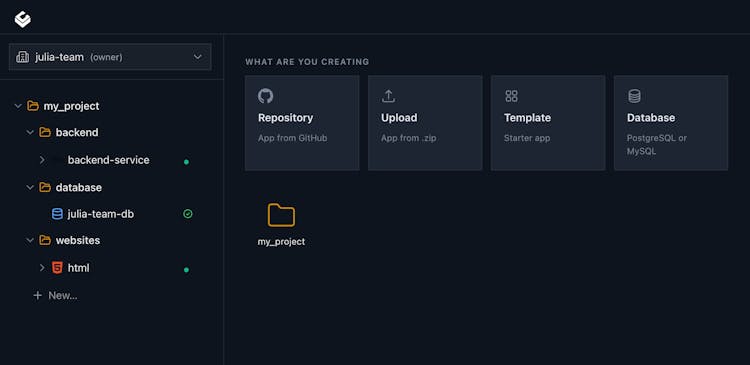Click the green status dot beside html
This screenshot has width=750, height=365.
[187, 270]
